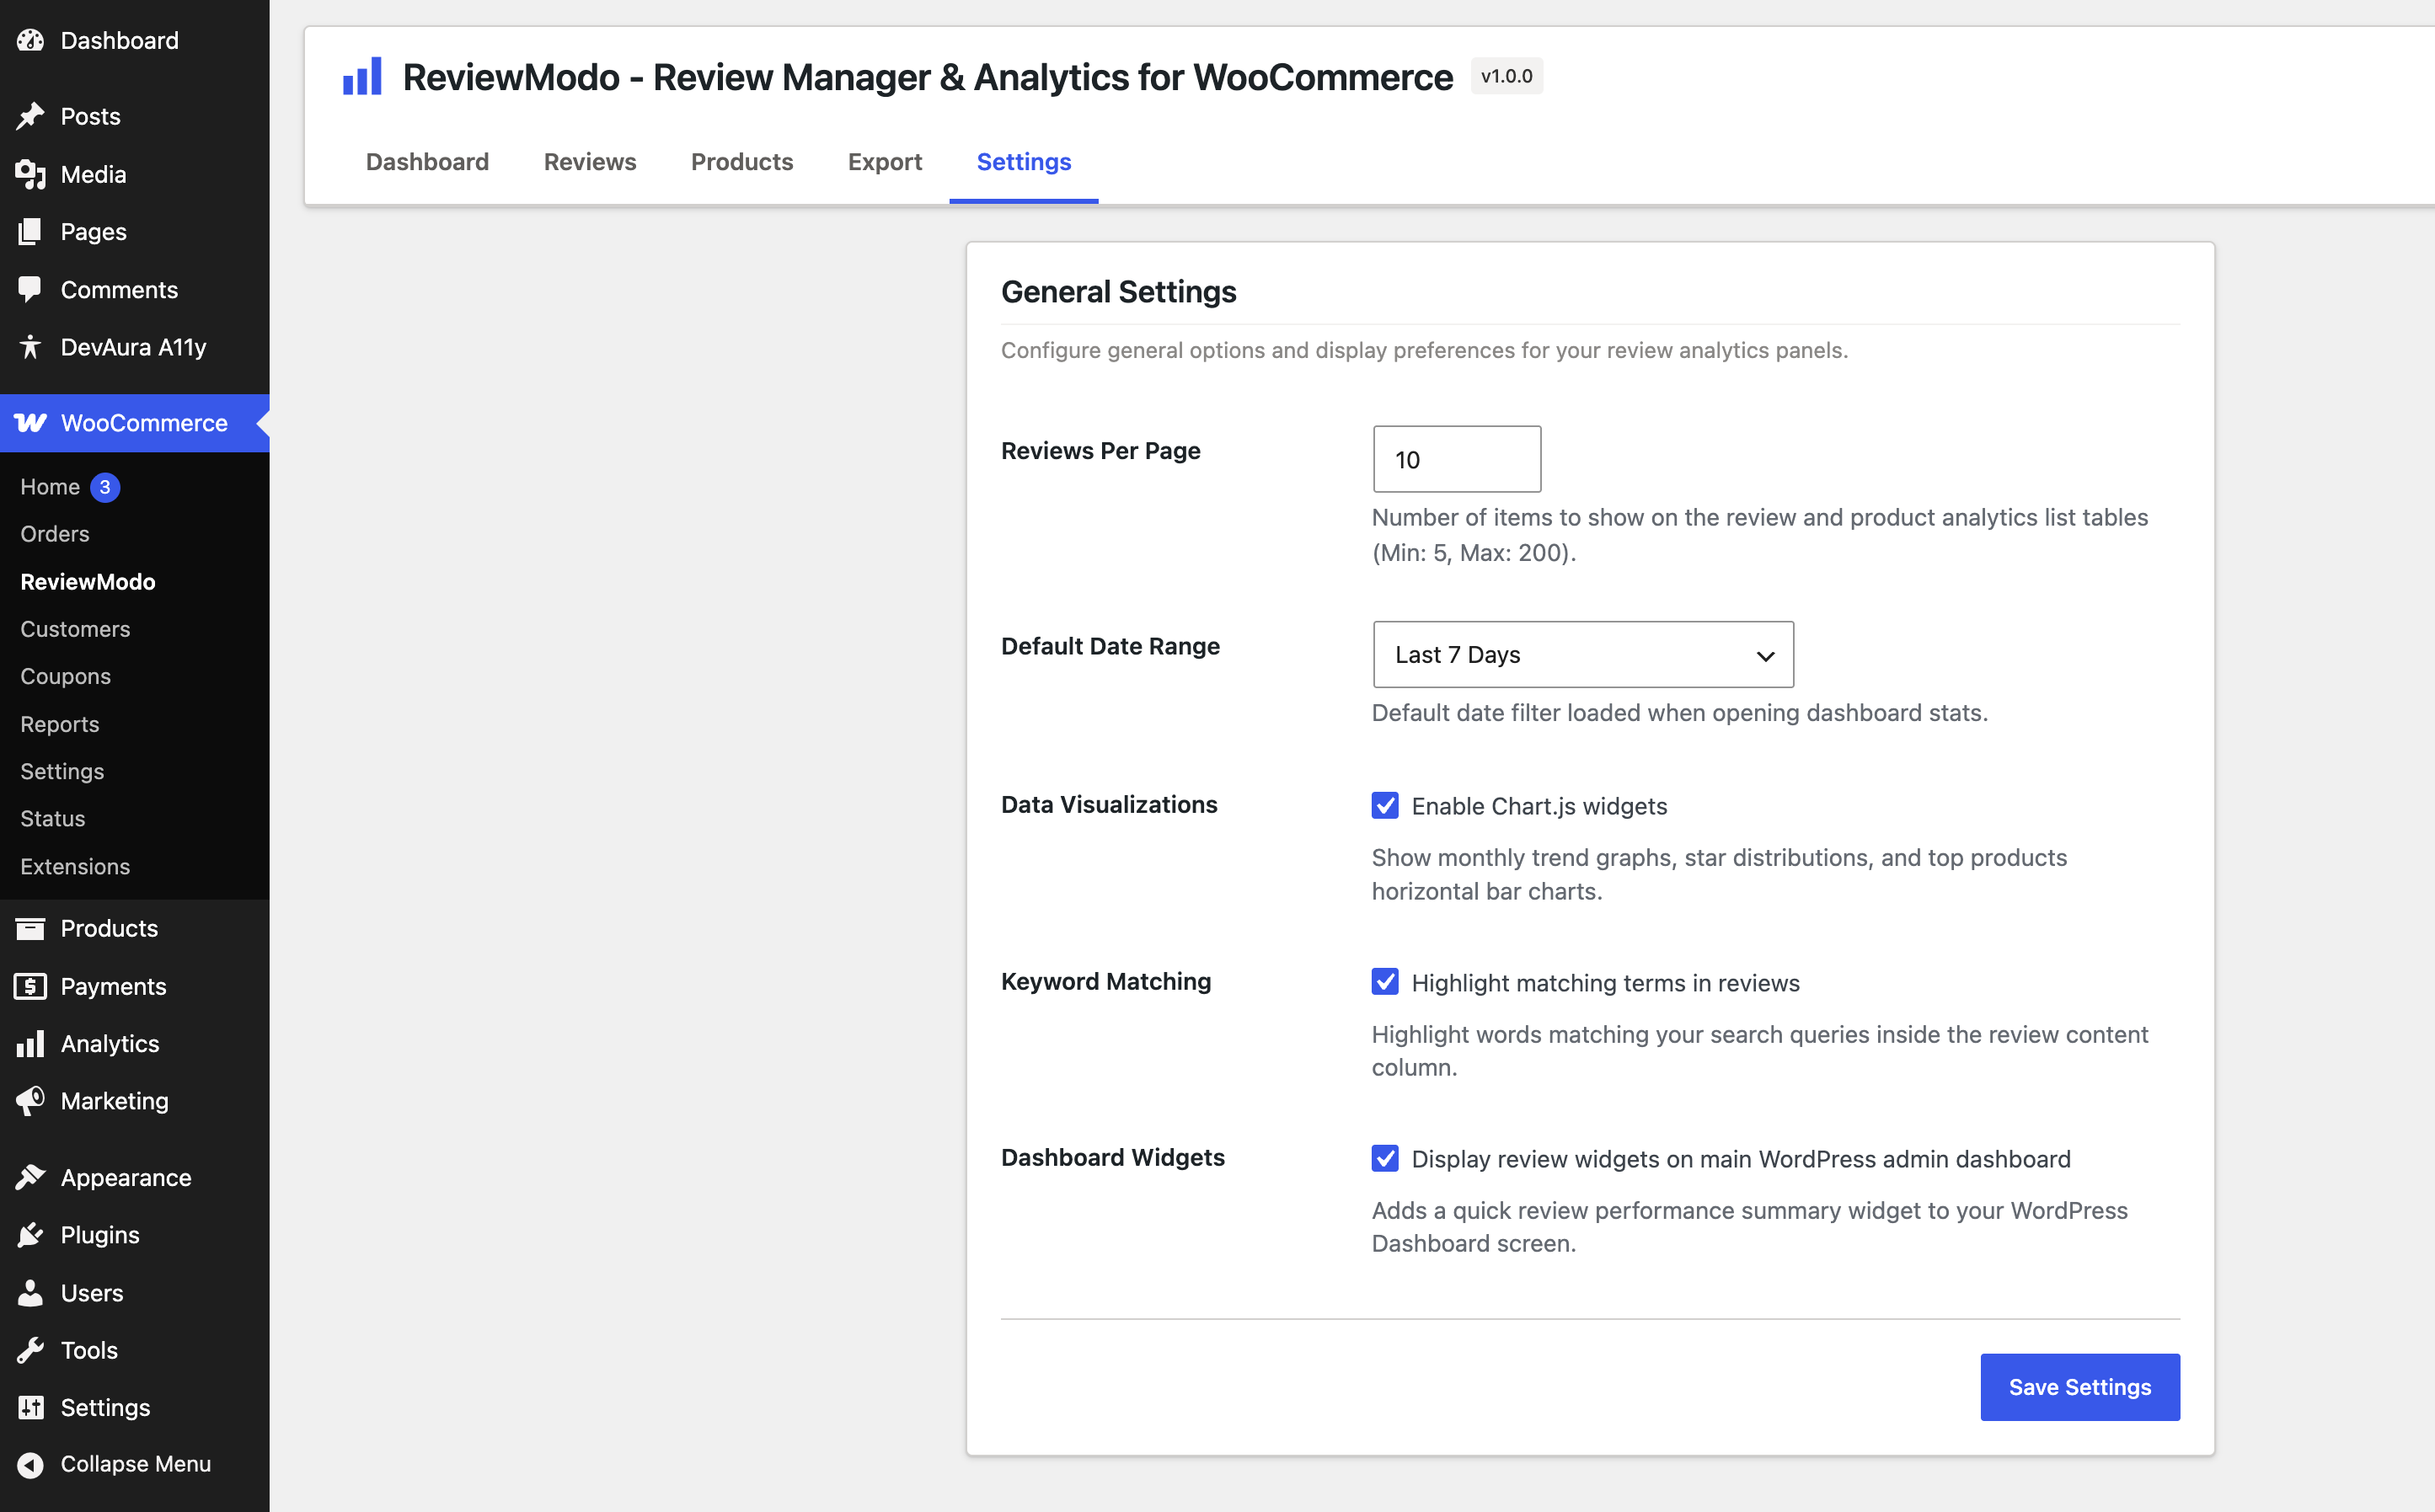Image resolution: width=2435 pixels, height=1512 pixels.
Task: Toggle Display review widgets on dashboard checkbox
Action: [x=1385, y=1158]
